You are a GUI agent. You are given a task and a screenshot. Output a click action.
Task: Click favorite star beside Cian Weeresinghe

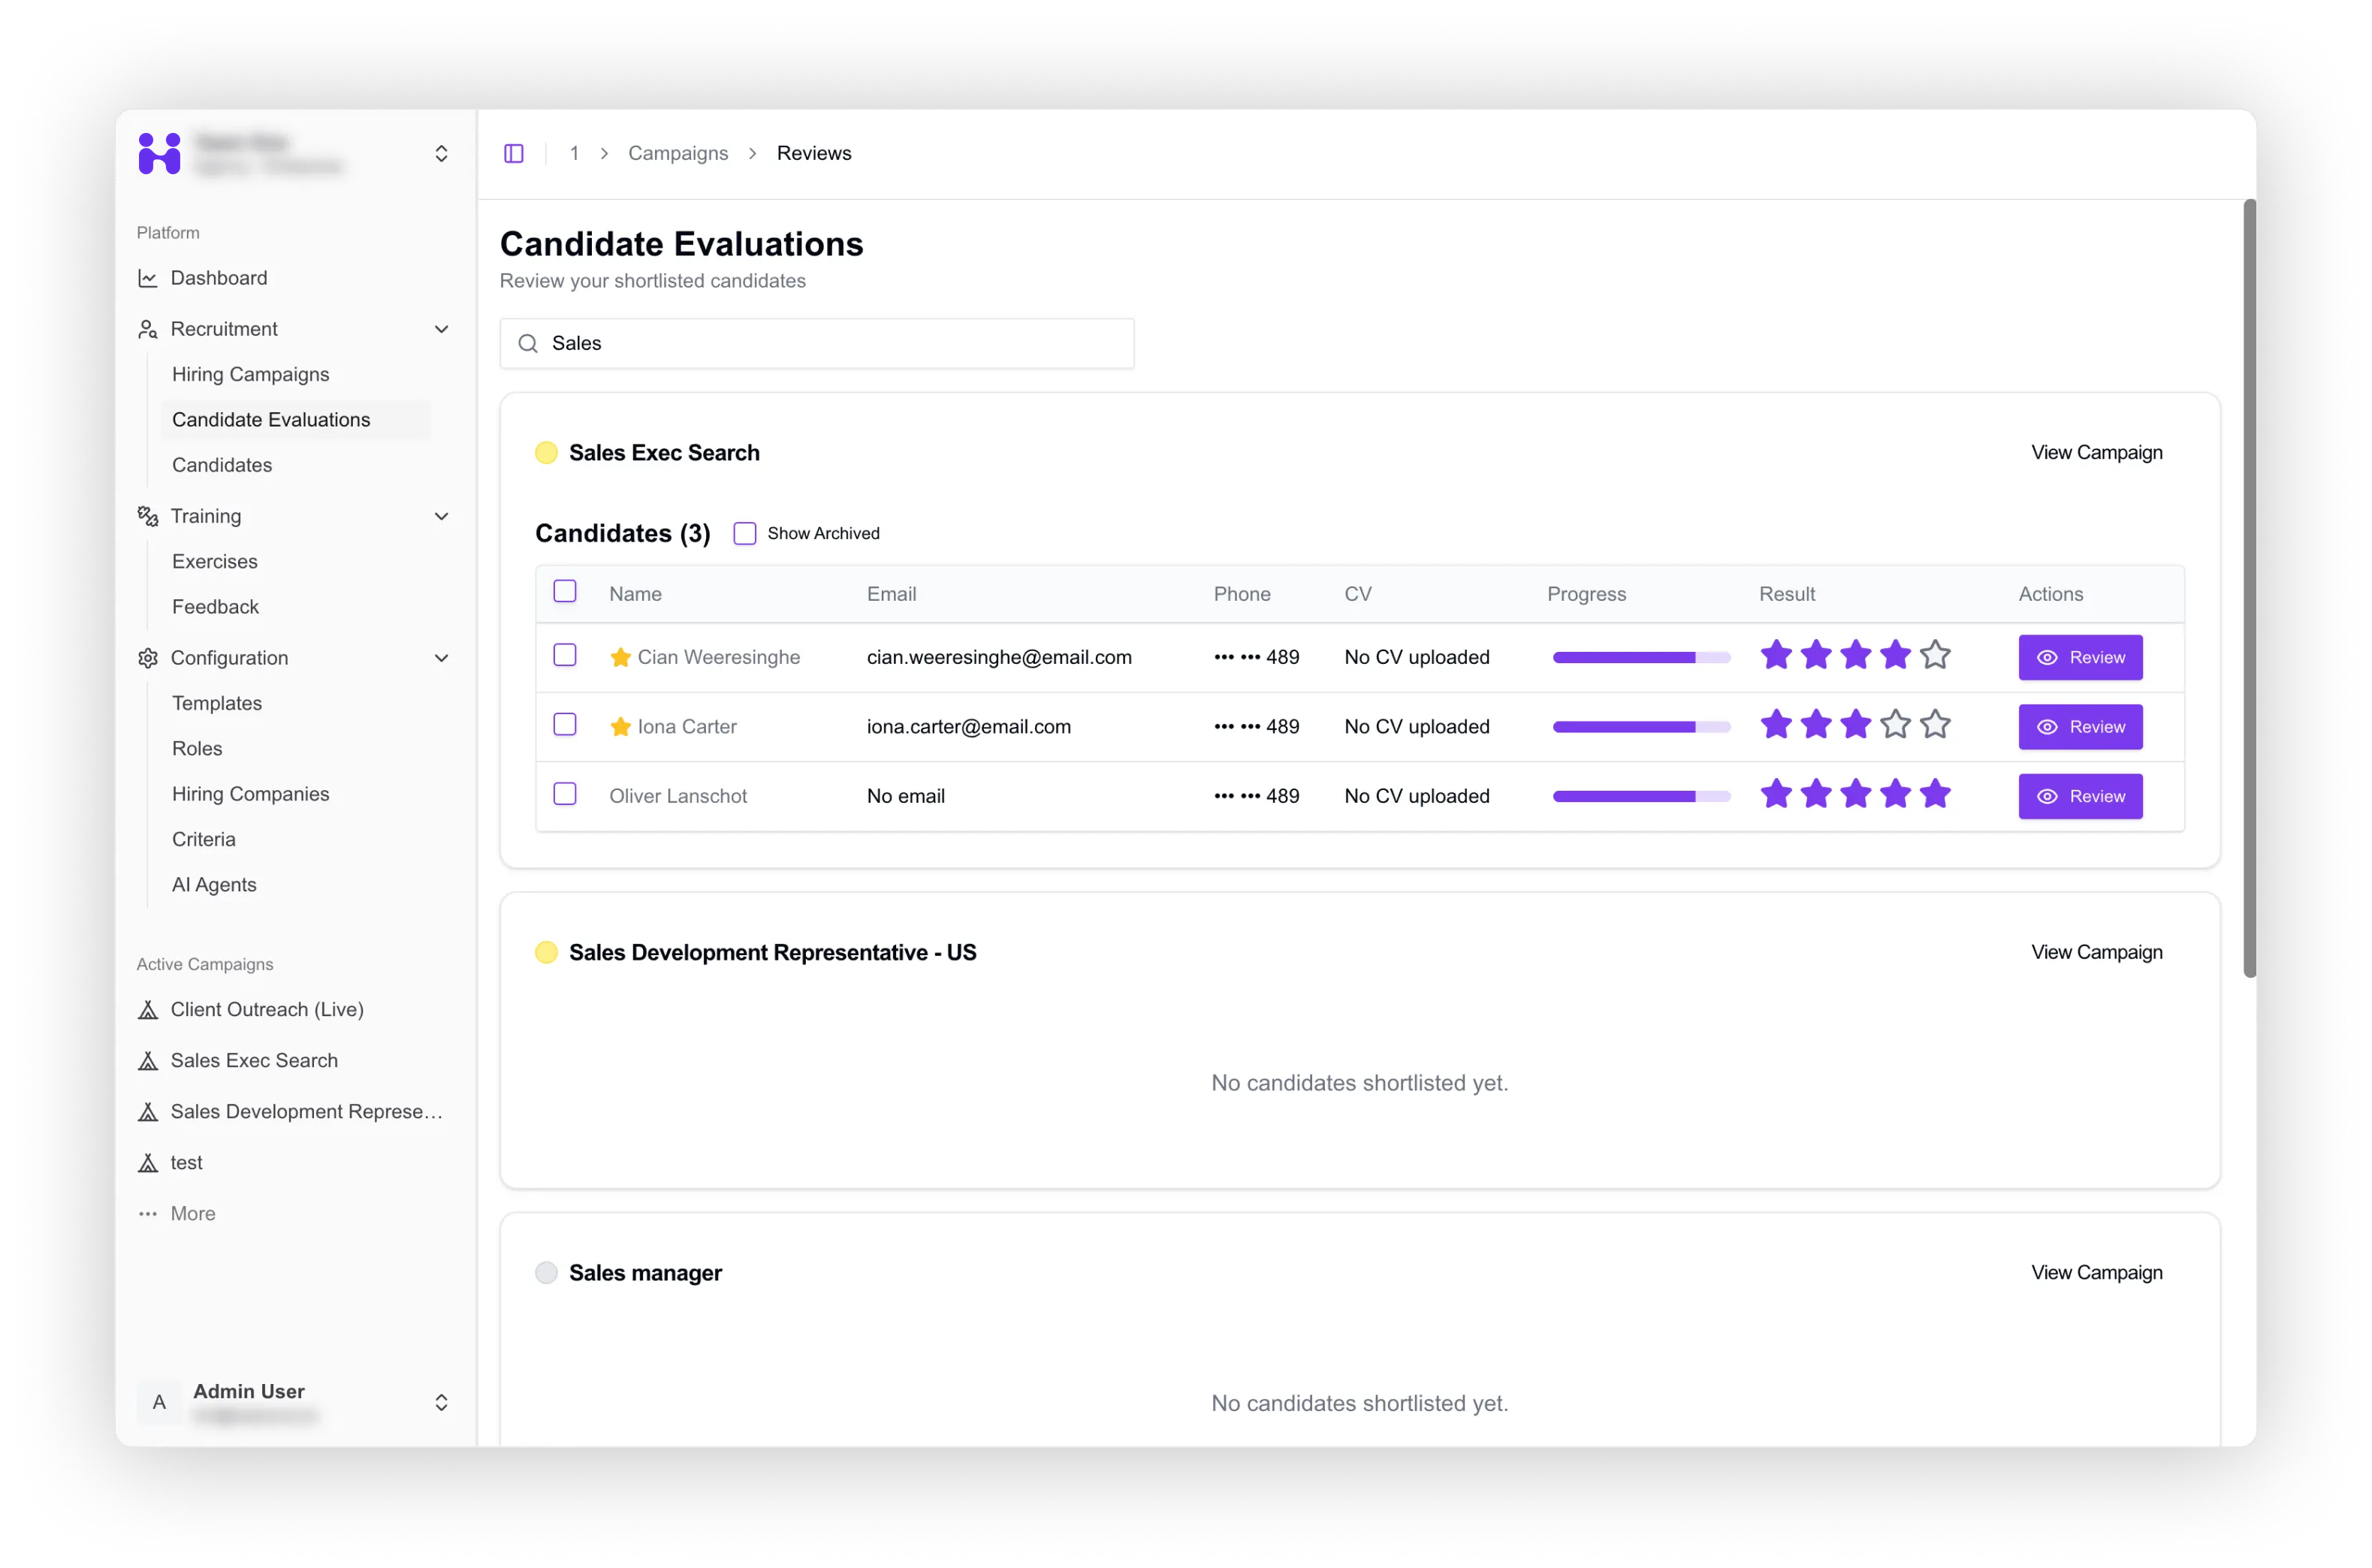(620, 657)
